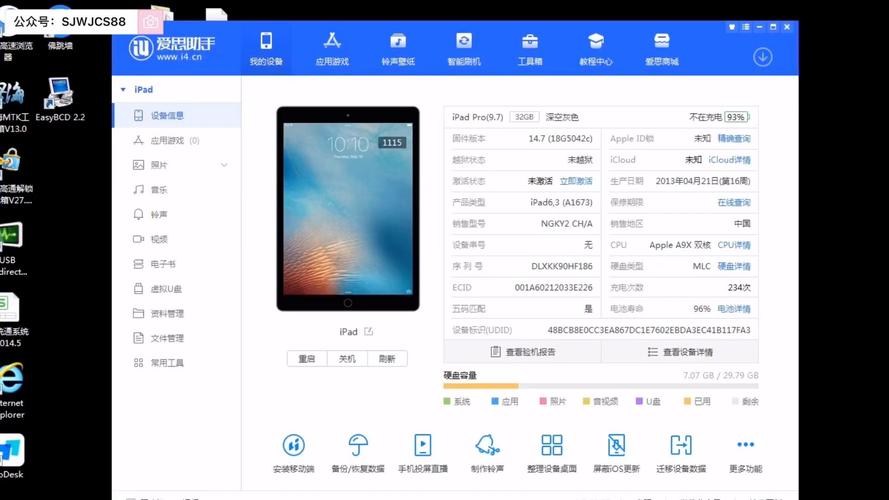Open 硬盘详情 link

click(734, 266)
